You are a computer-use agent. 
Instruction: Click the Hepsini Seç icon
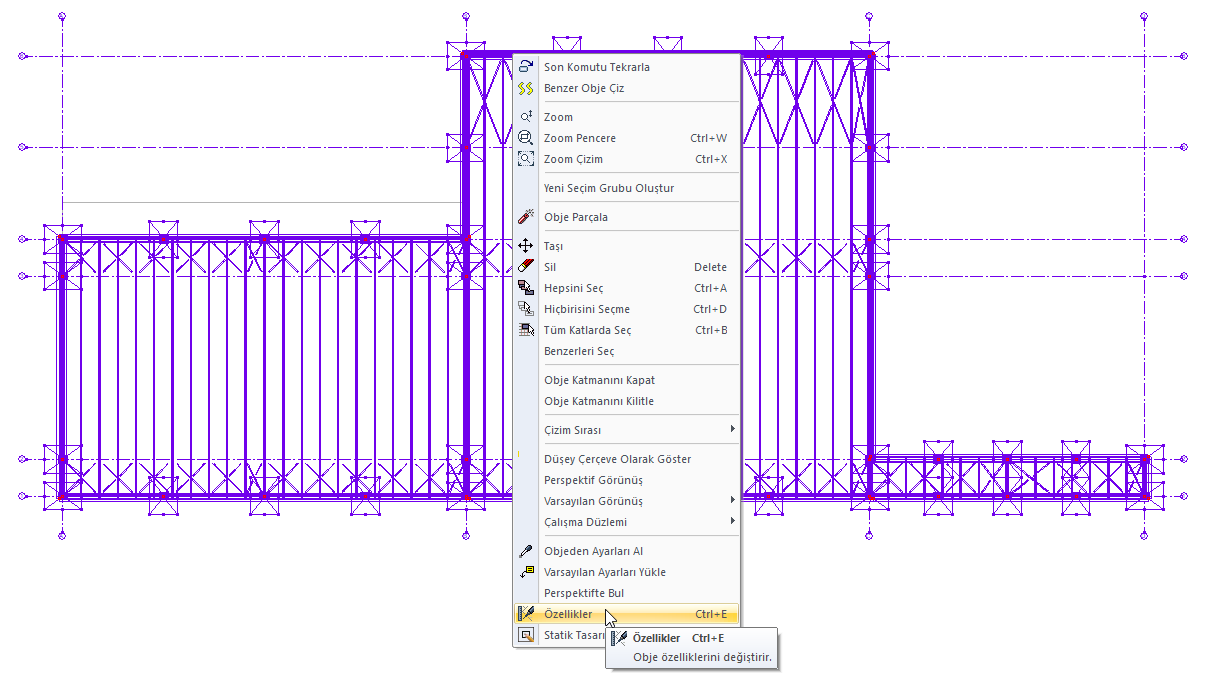[x=526, y=288]
